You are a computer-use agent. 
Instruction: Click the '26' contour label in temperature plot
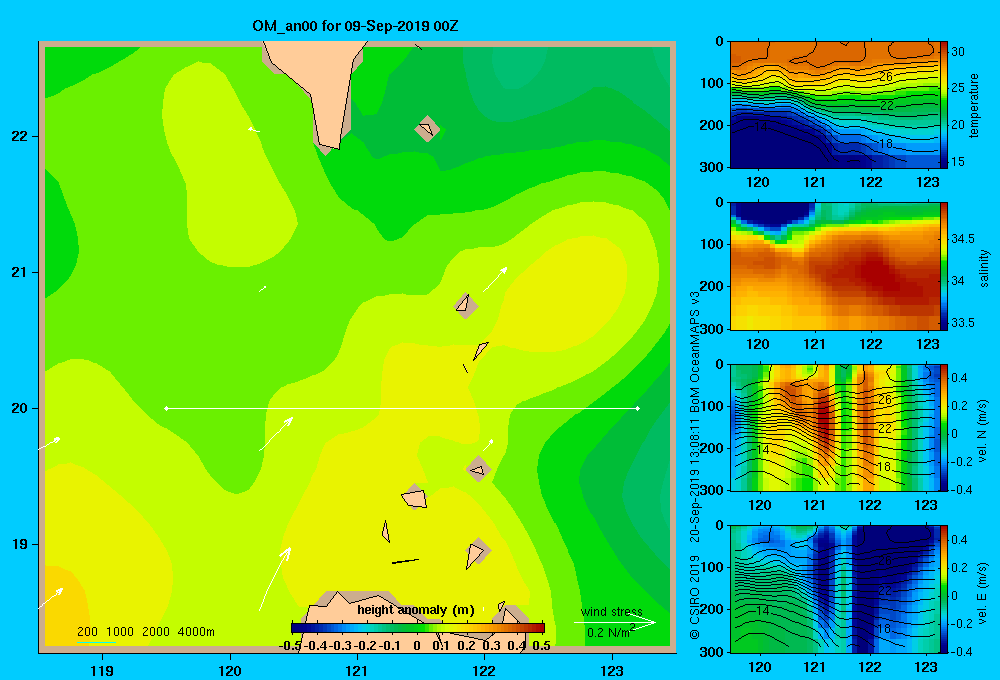click(x=885, y=77)
